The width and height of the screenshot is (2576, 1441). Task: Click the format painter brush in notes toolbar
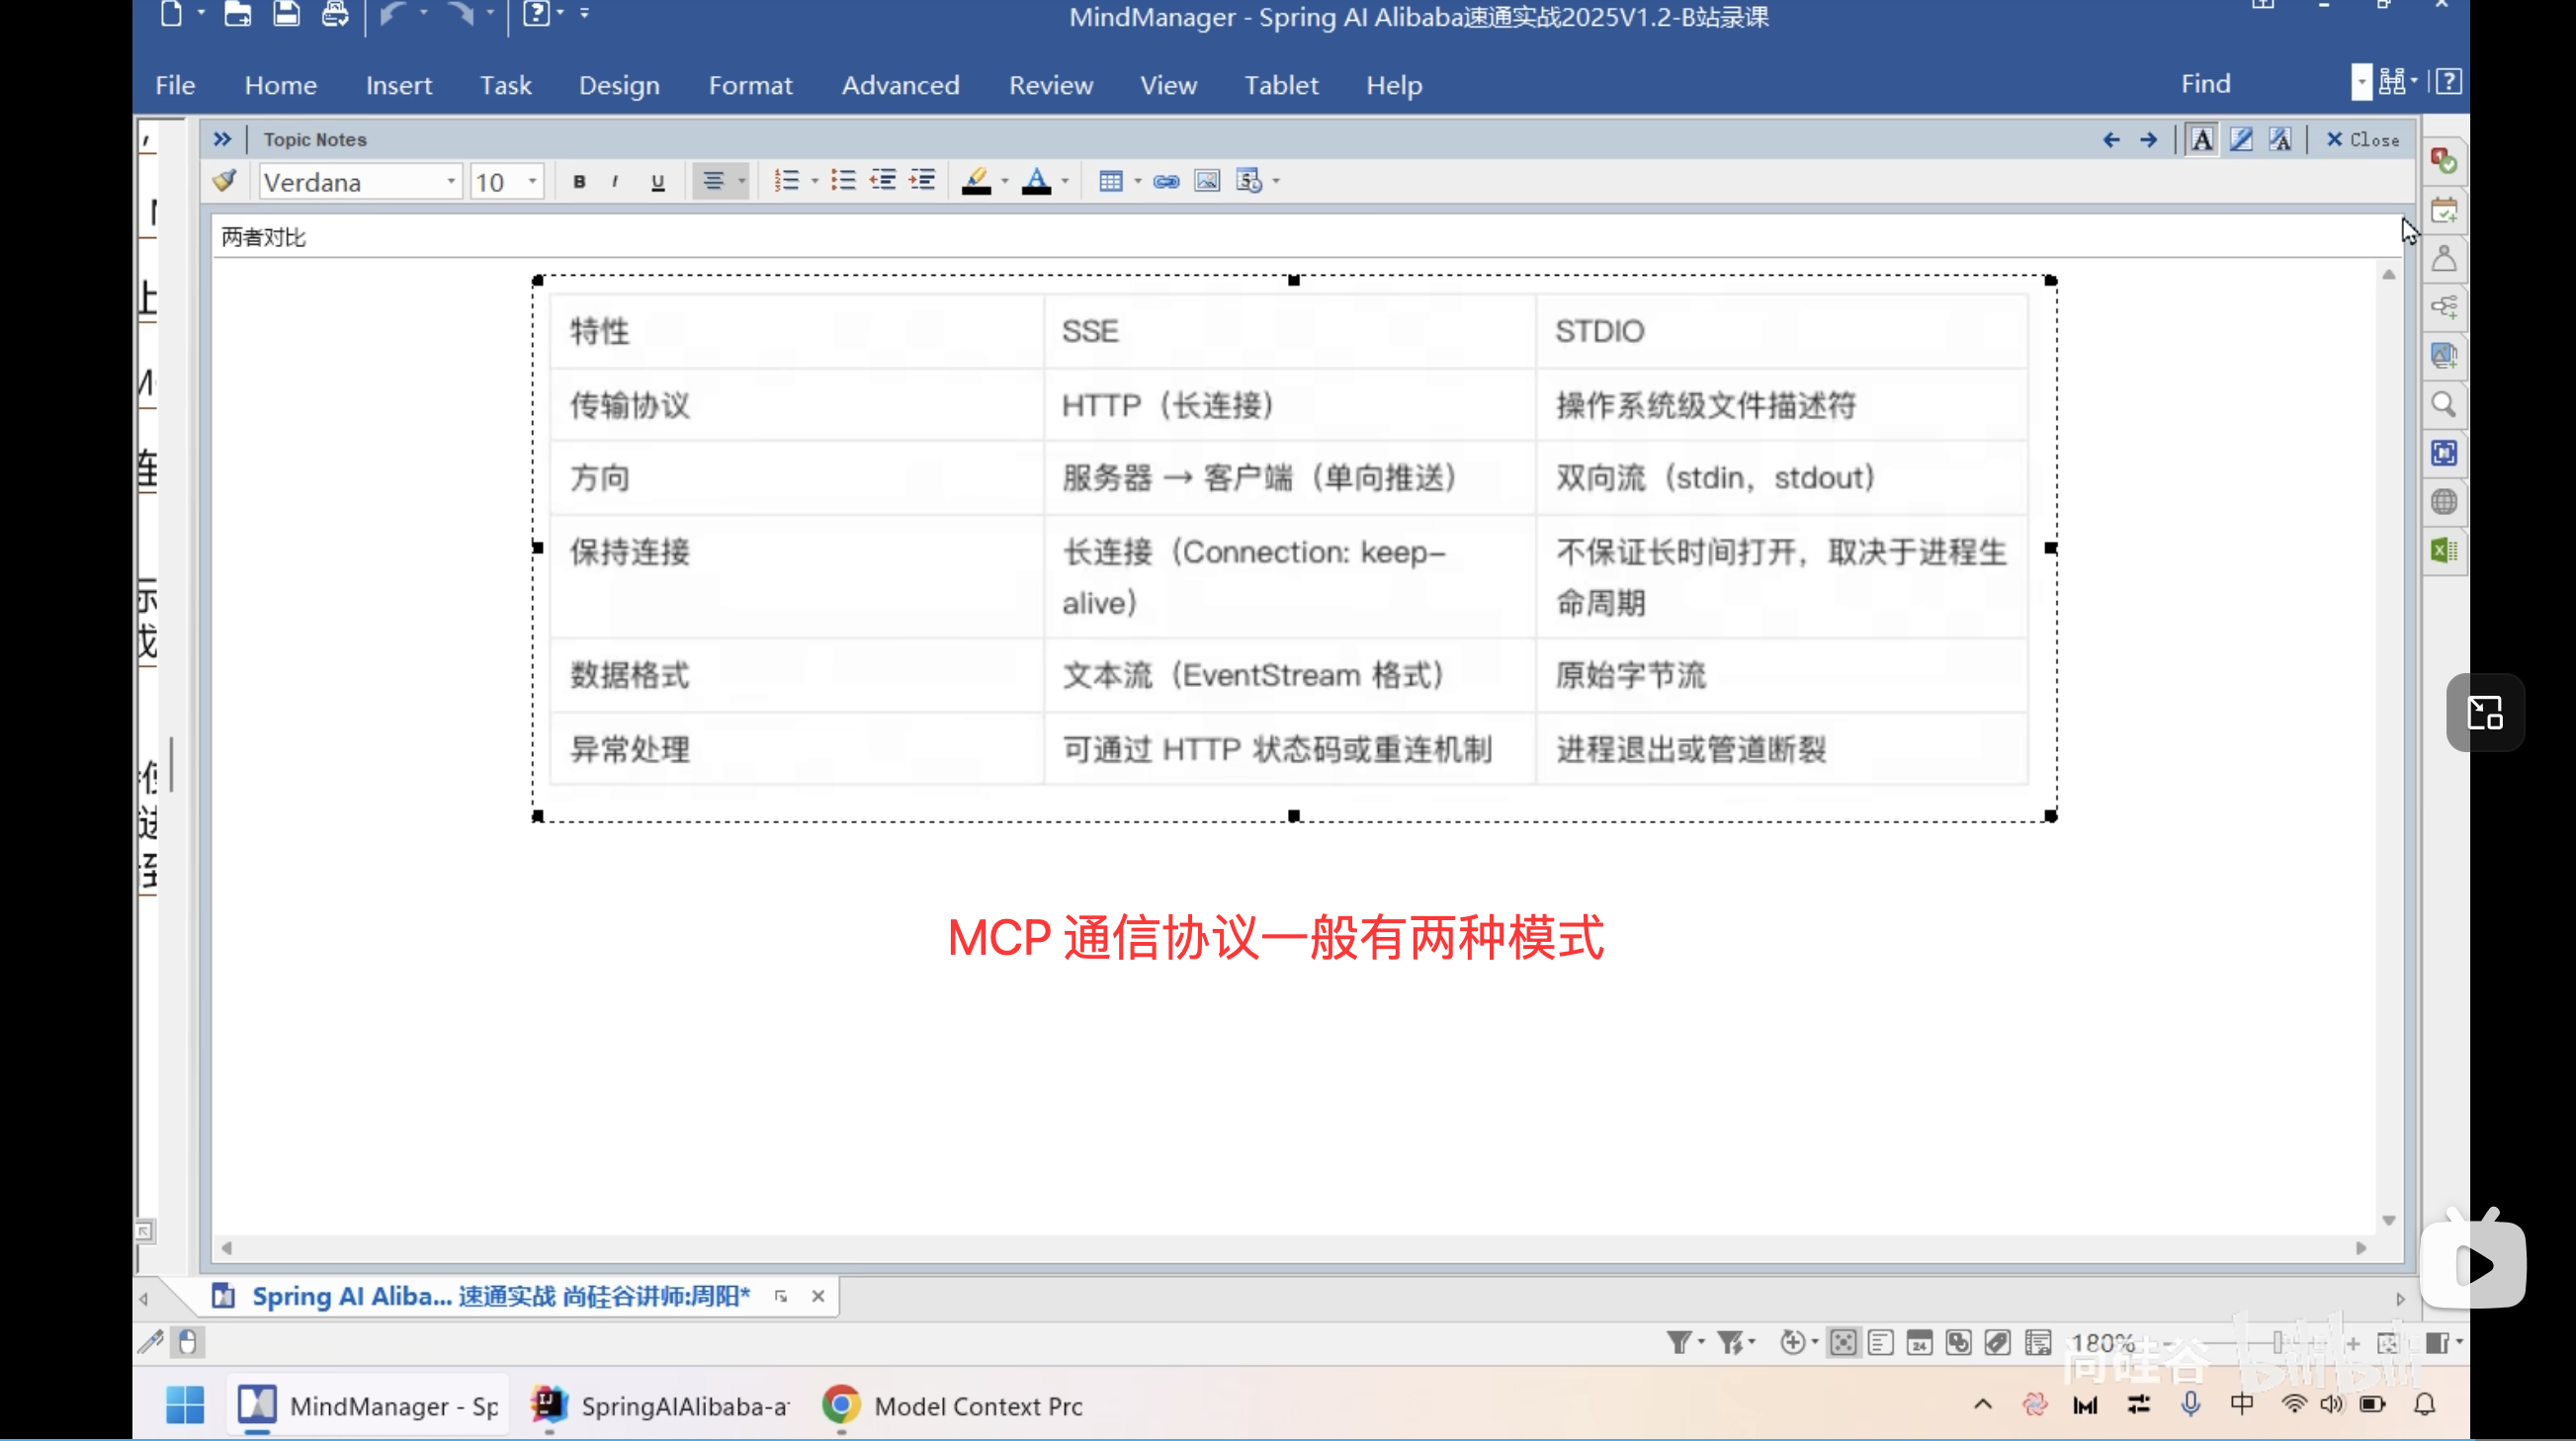tap(225, 181)
